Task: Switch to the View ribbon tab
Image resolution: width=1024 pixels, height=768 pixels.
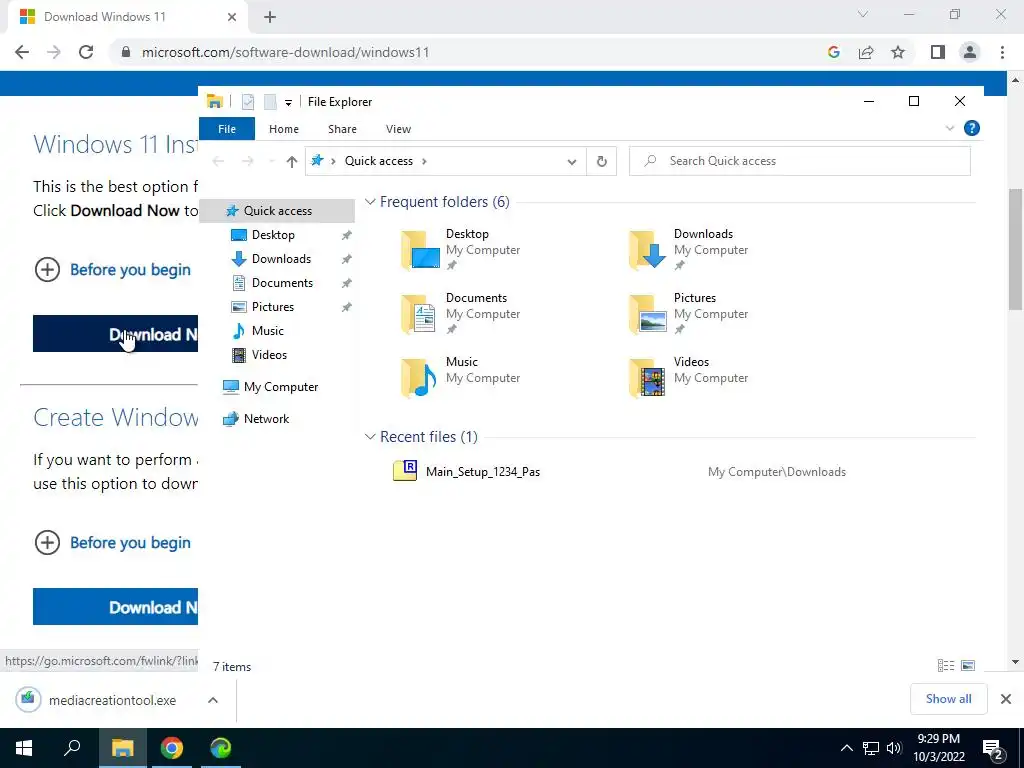Action: [x=398, y=129]
